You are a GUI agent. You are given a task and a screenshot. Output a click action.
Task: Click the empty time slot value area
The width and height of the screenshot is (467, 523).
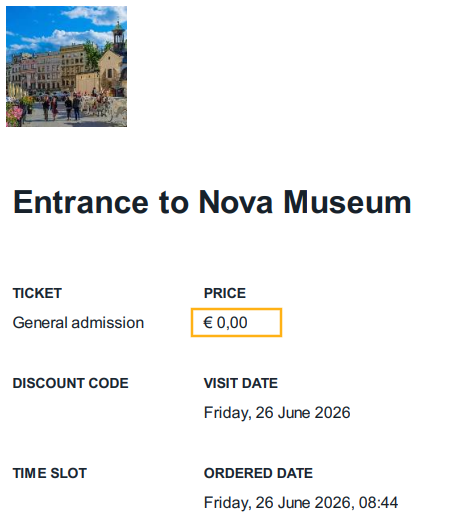tap(78, 503)
